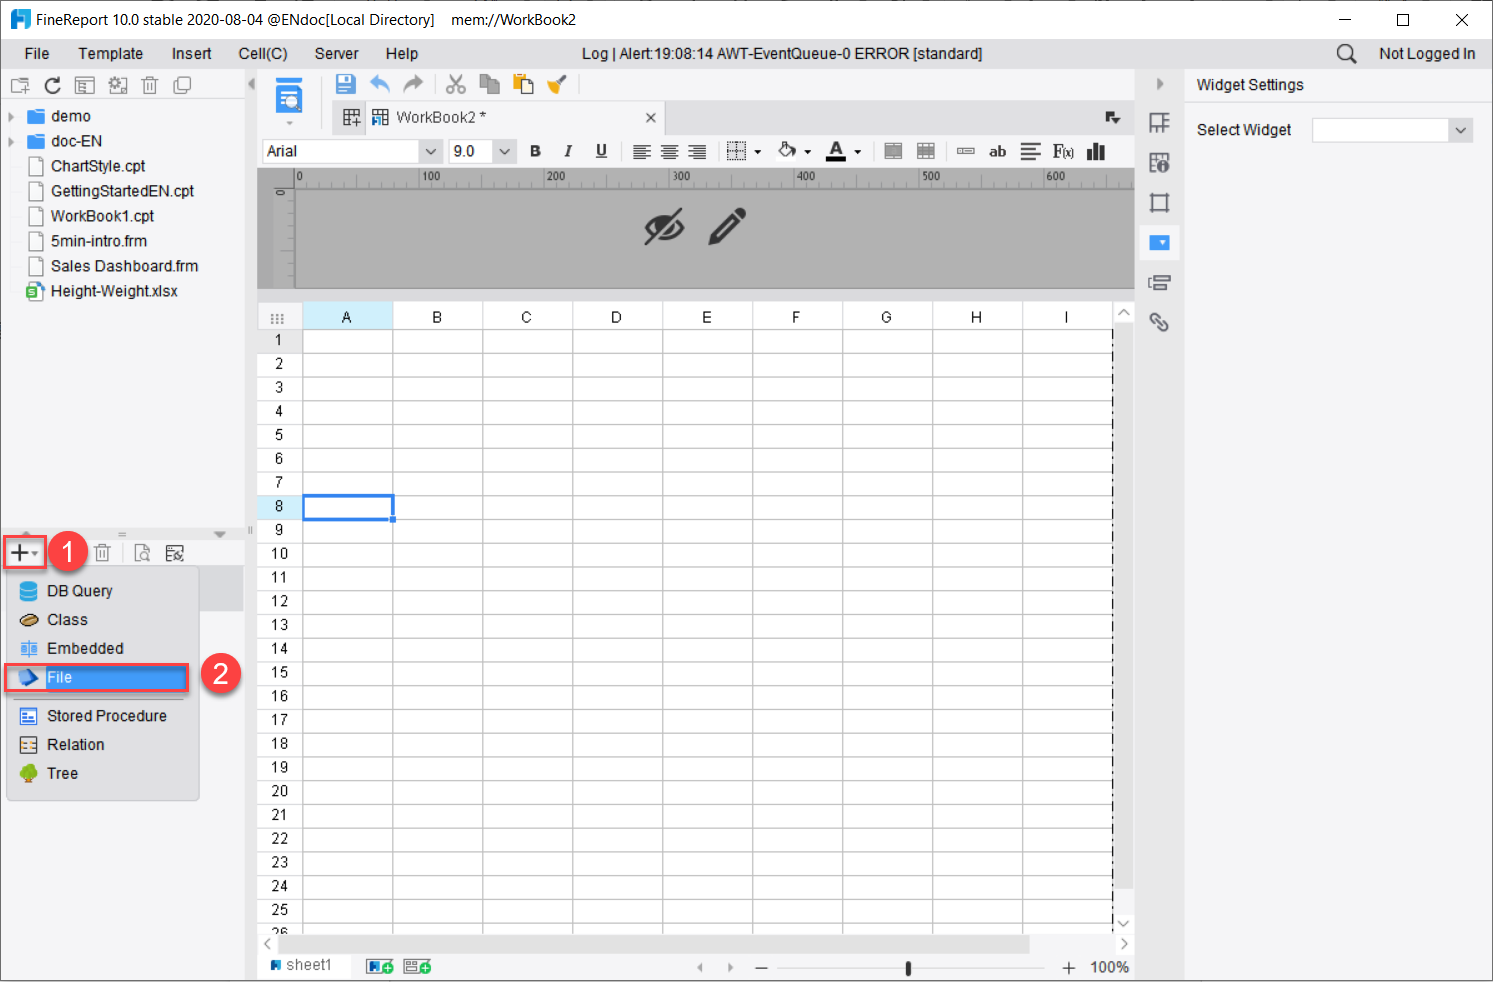Open the Help menu
1493x982 pixels.
[402, 54]
